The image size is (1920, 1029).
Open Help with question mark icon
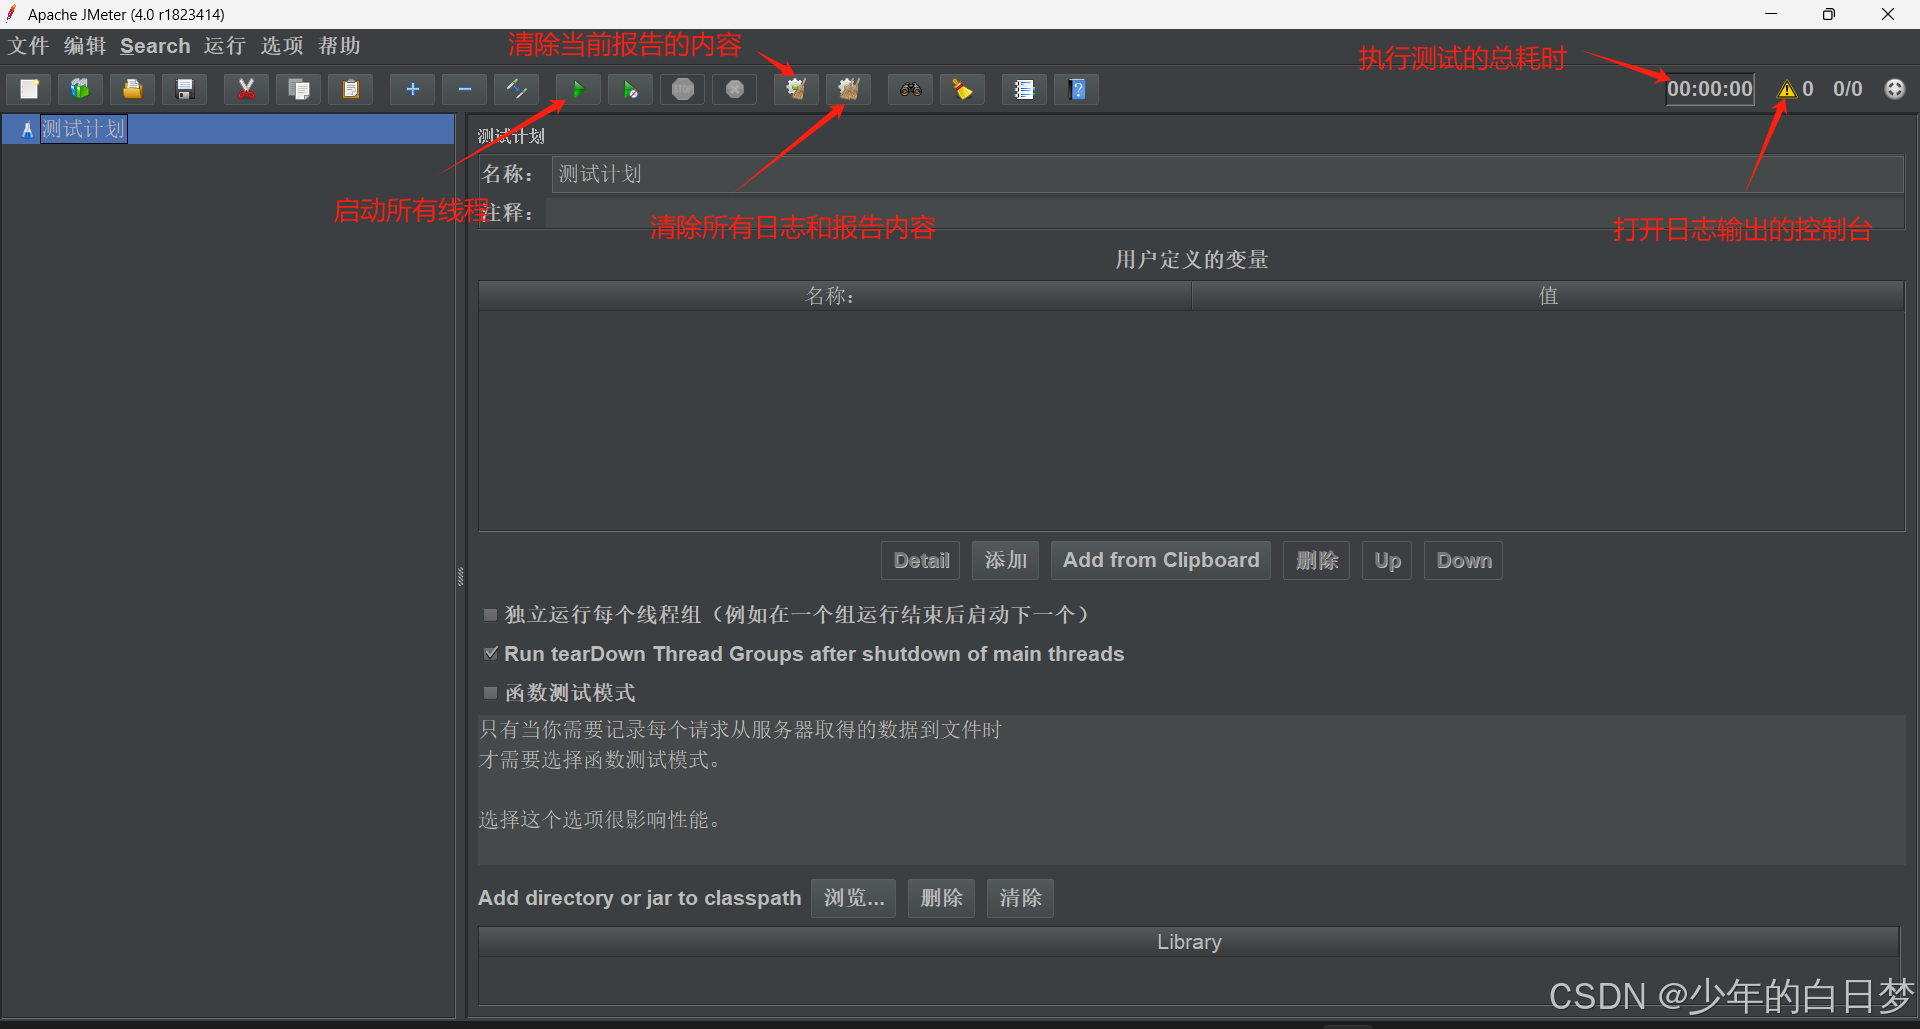point(1077,89)
